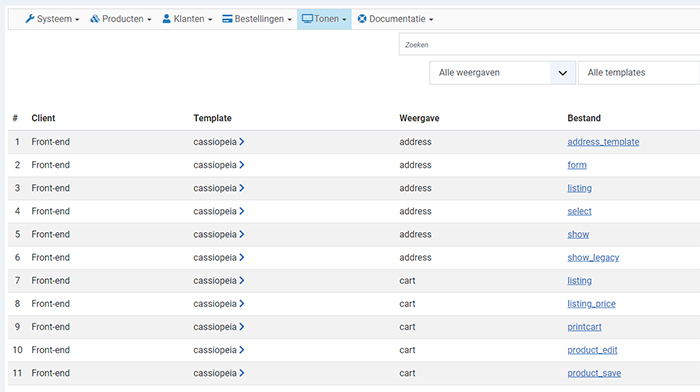Click the cubes icon beside Producten

click(x=95, y=19)
